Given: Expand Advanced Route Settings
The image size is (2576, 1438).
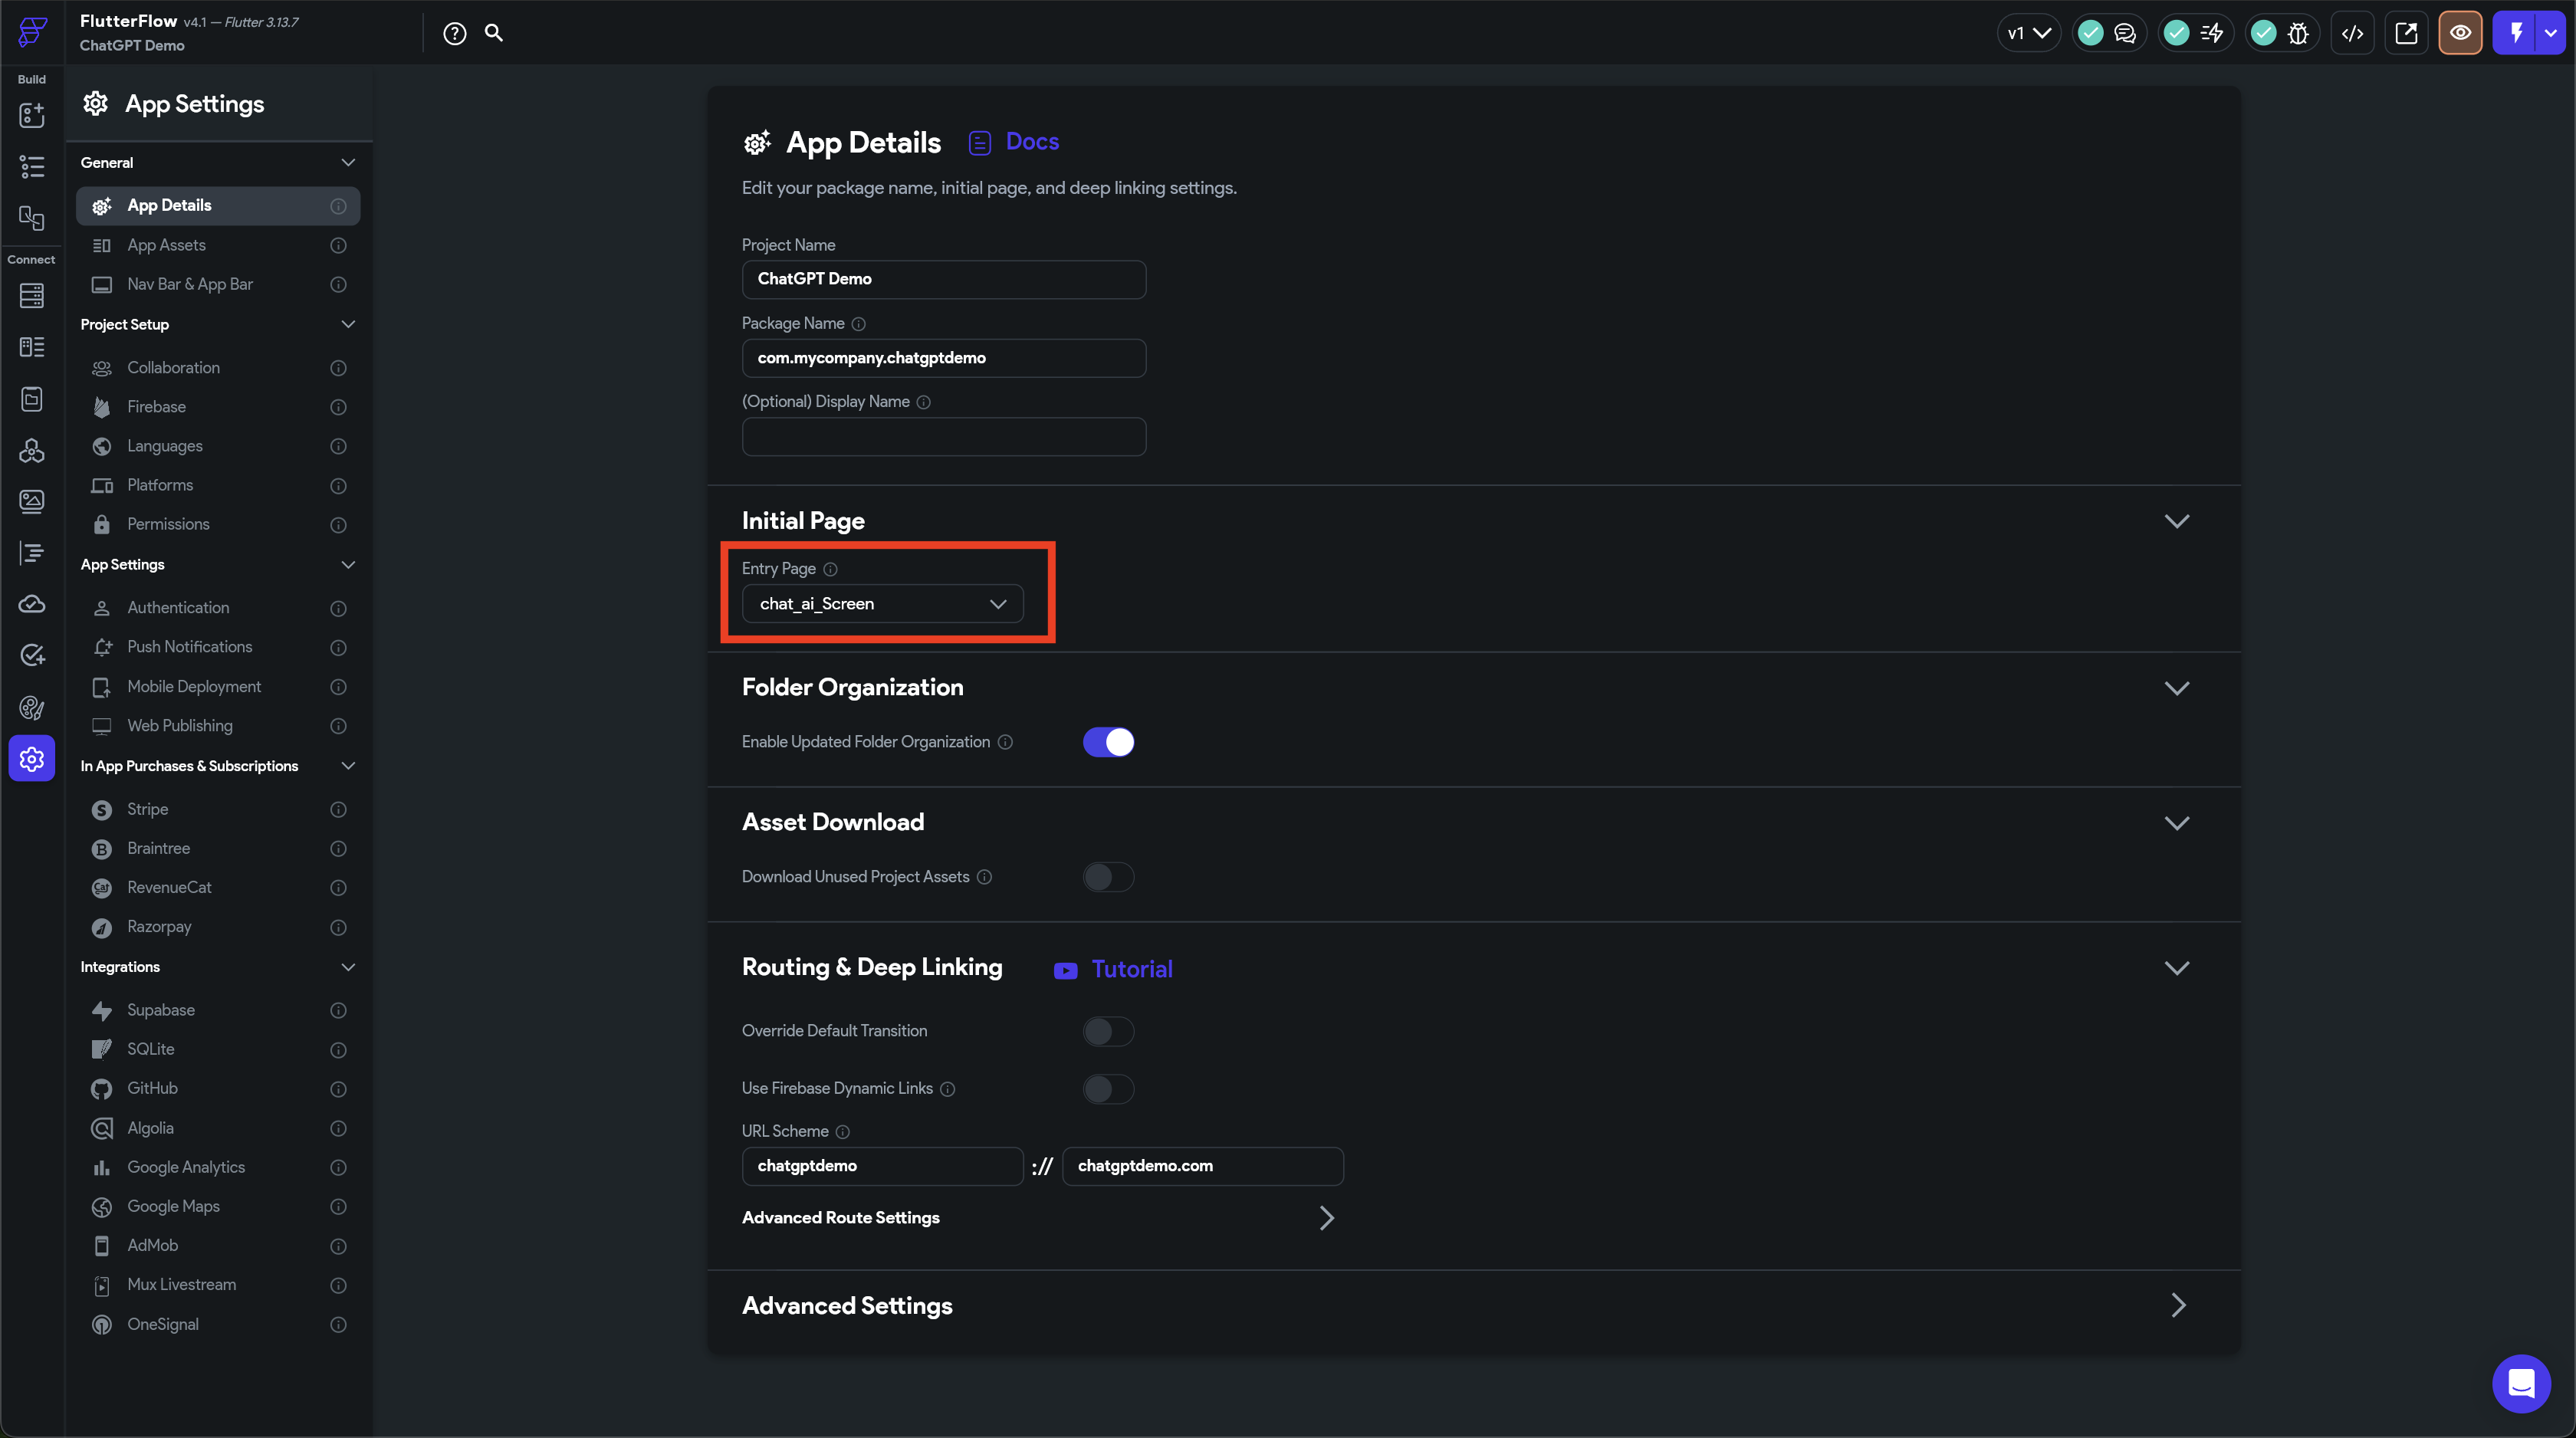Looking at the screenshot, I should 1038,1218.
